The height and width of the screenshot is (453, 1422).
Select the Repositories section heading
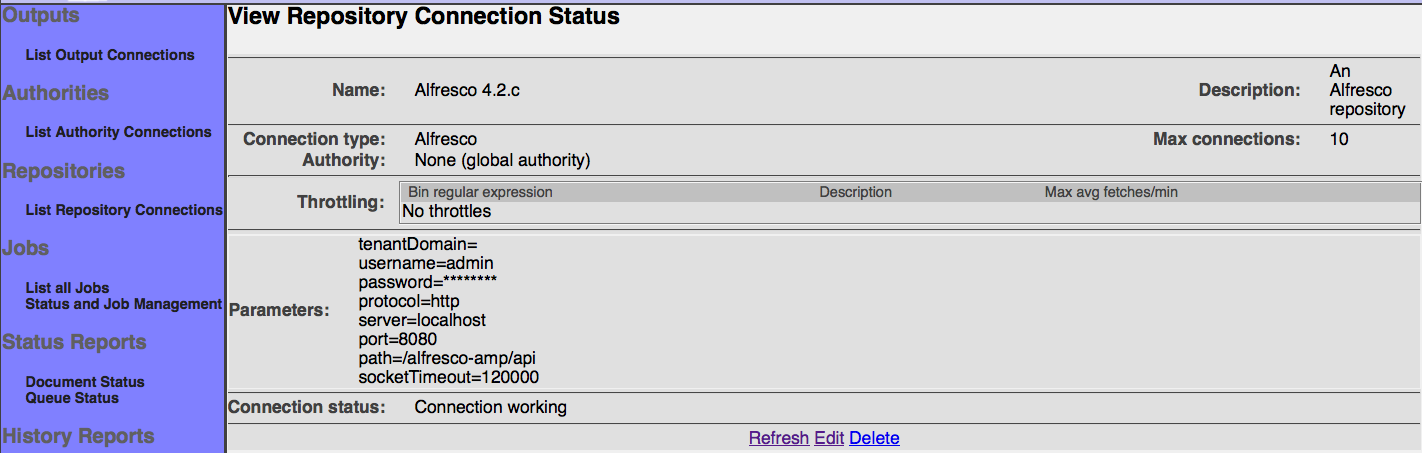tap(64, 171)
